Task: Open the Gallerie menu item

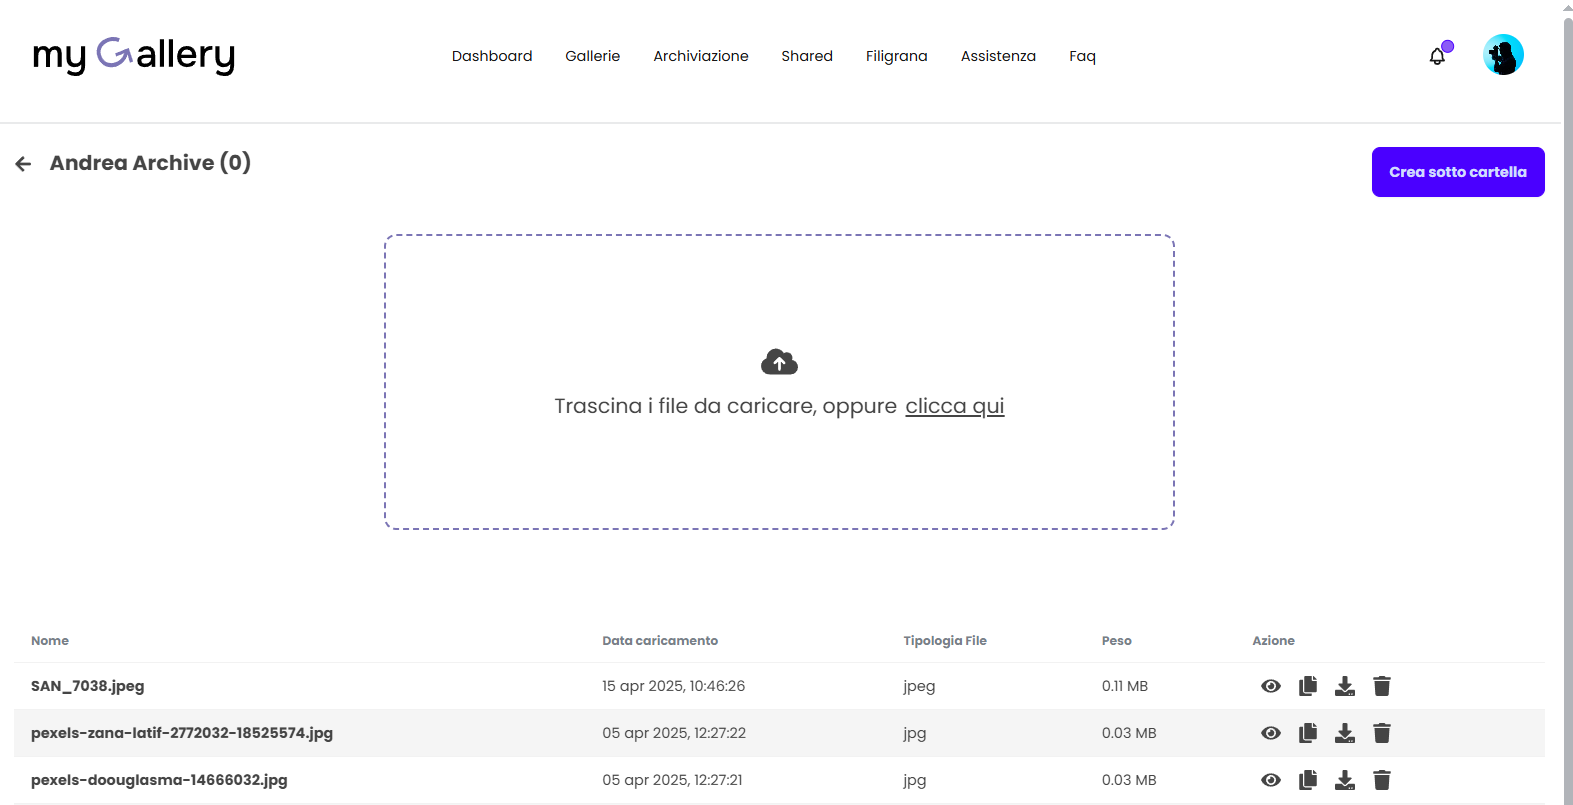Action: tap(593, 56)
